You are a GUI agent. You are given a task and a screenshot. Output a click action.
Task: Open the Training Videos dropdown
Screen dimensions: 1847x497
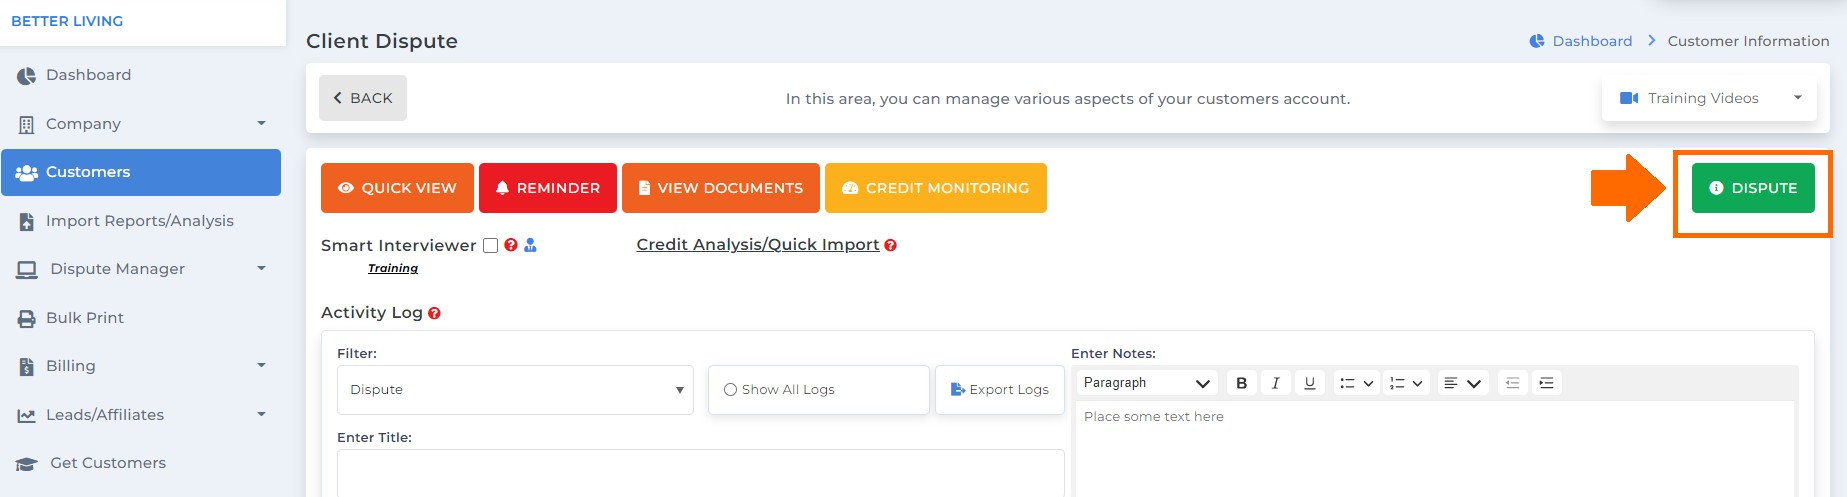pyautogui.click(x=1709, y=98)
